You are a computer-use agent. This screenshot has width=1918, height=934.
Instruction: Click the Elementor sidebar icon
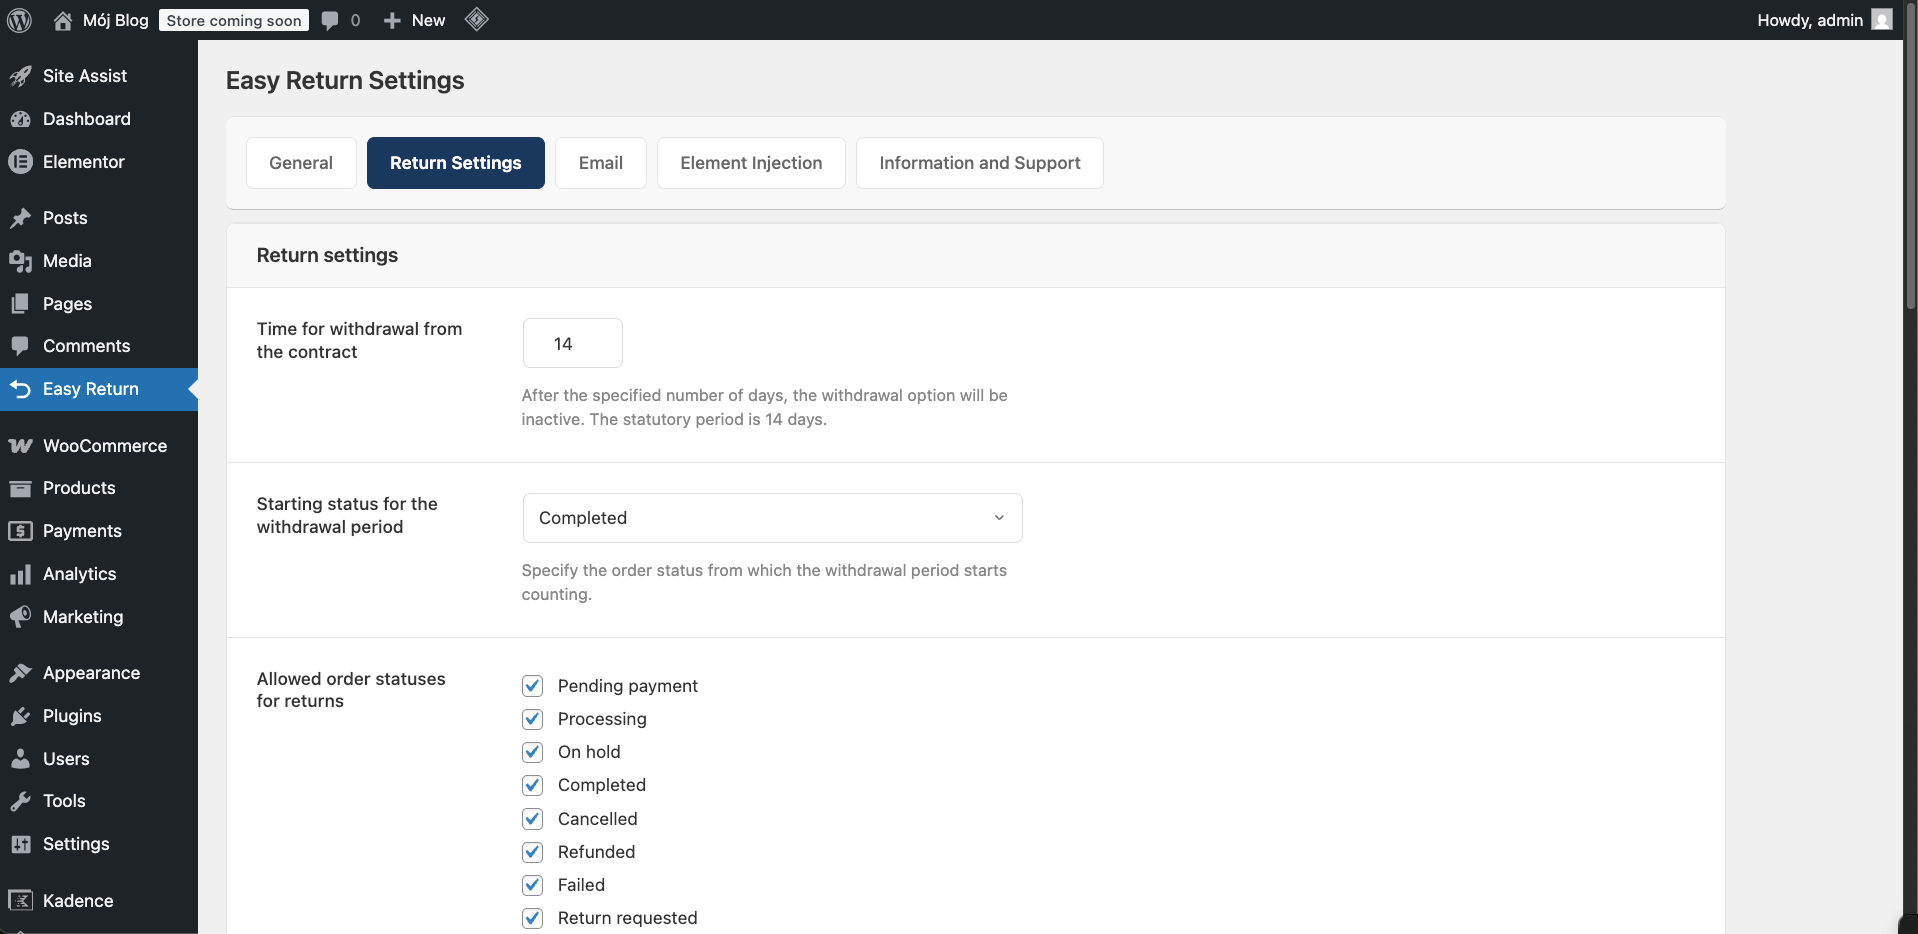click(20, 162)
